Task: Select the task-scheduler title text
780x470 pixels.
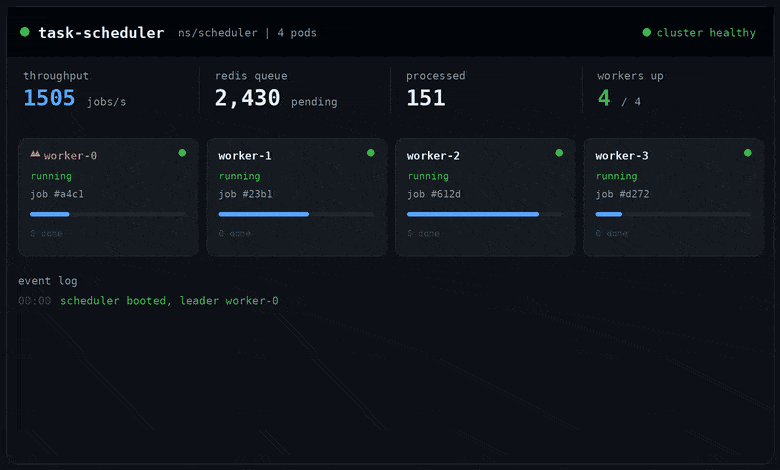Action: [x=101, y=33]
